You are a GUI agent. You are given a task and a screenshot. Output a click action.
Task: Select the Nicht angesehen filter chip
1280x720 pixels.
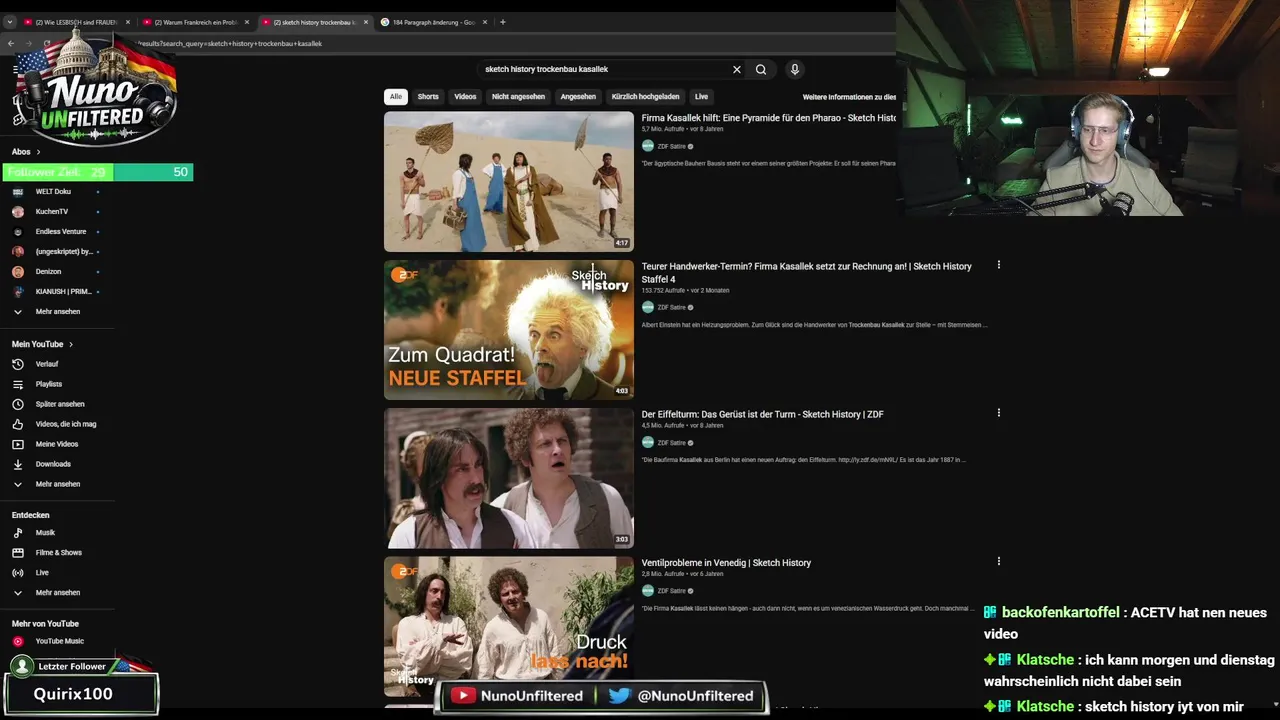coord(518,97)
